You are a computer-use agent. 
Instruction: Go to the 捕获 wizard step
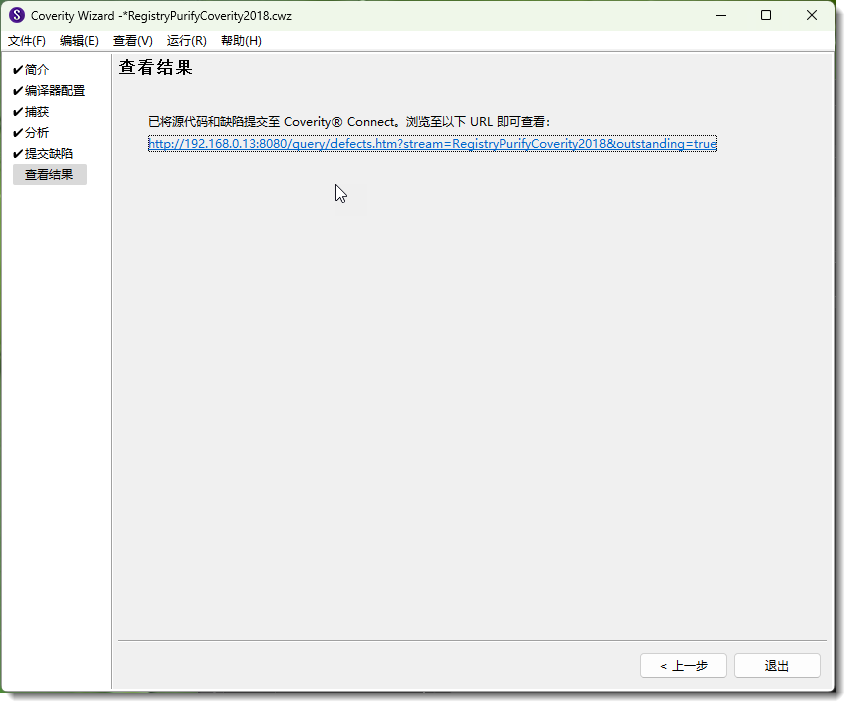point(36,112)
